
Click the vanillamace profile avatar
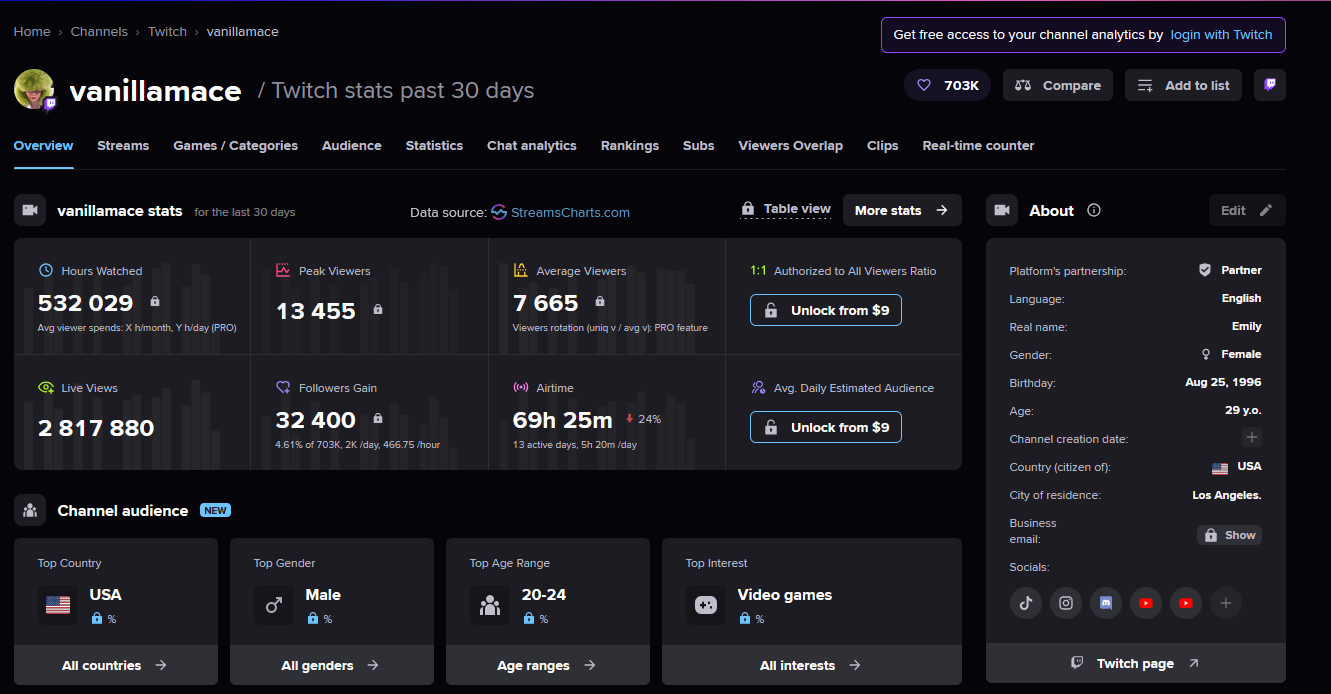click(34, 89)
